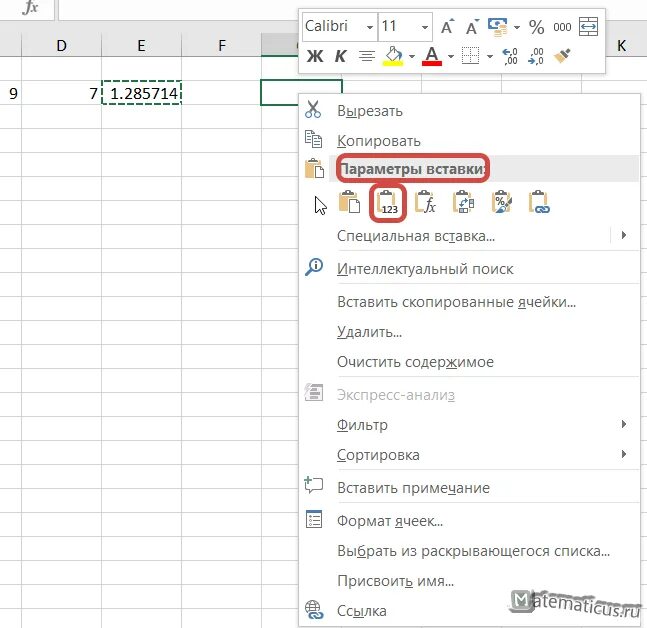The width and height of the screenshot is (647, 628).
Task: Click the Copy icon in context menu
Action: point(313,139)
